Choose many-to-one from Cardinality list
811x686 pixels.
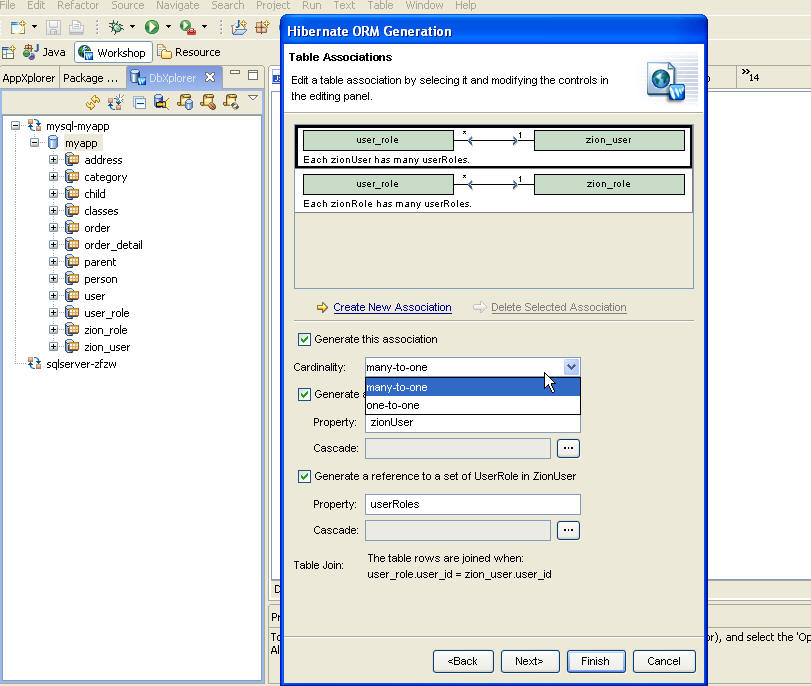(473, 387)
